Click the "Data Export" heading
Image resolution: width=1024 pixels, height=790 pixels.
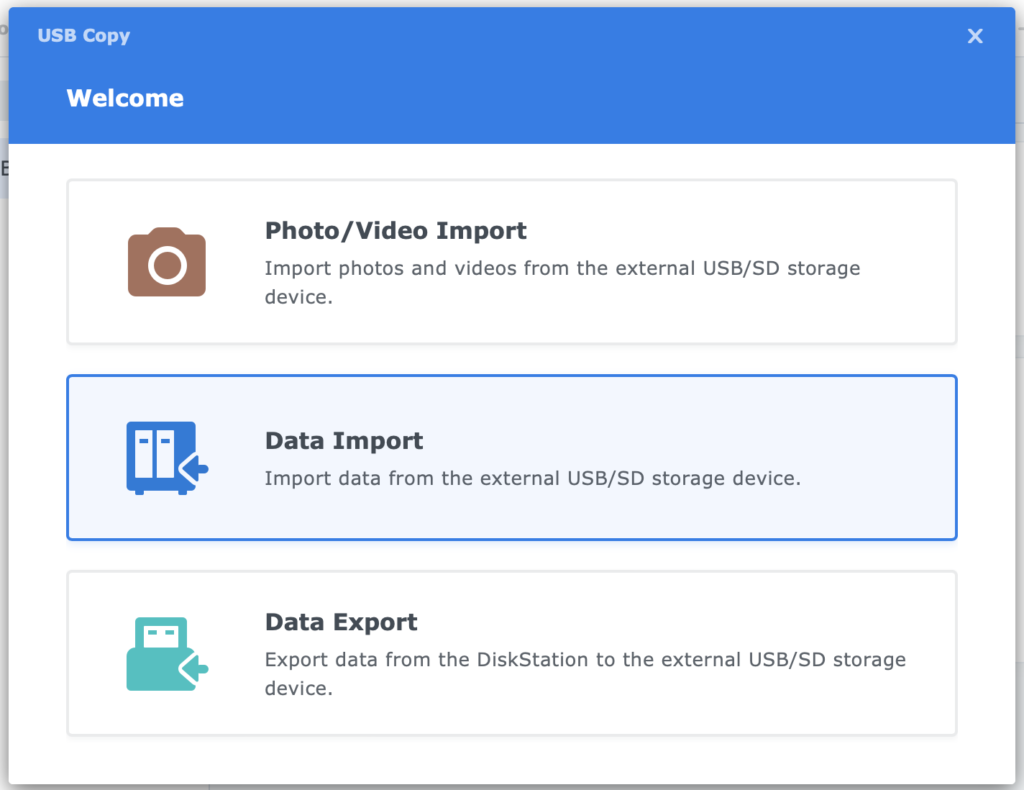click(341, 621)
